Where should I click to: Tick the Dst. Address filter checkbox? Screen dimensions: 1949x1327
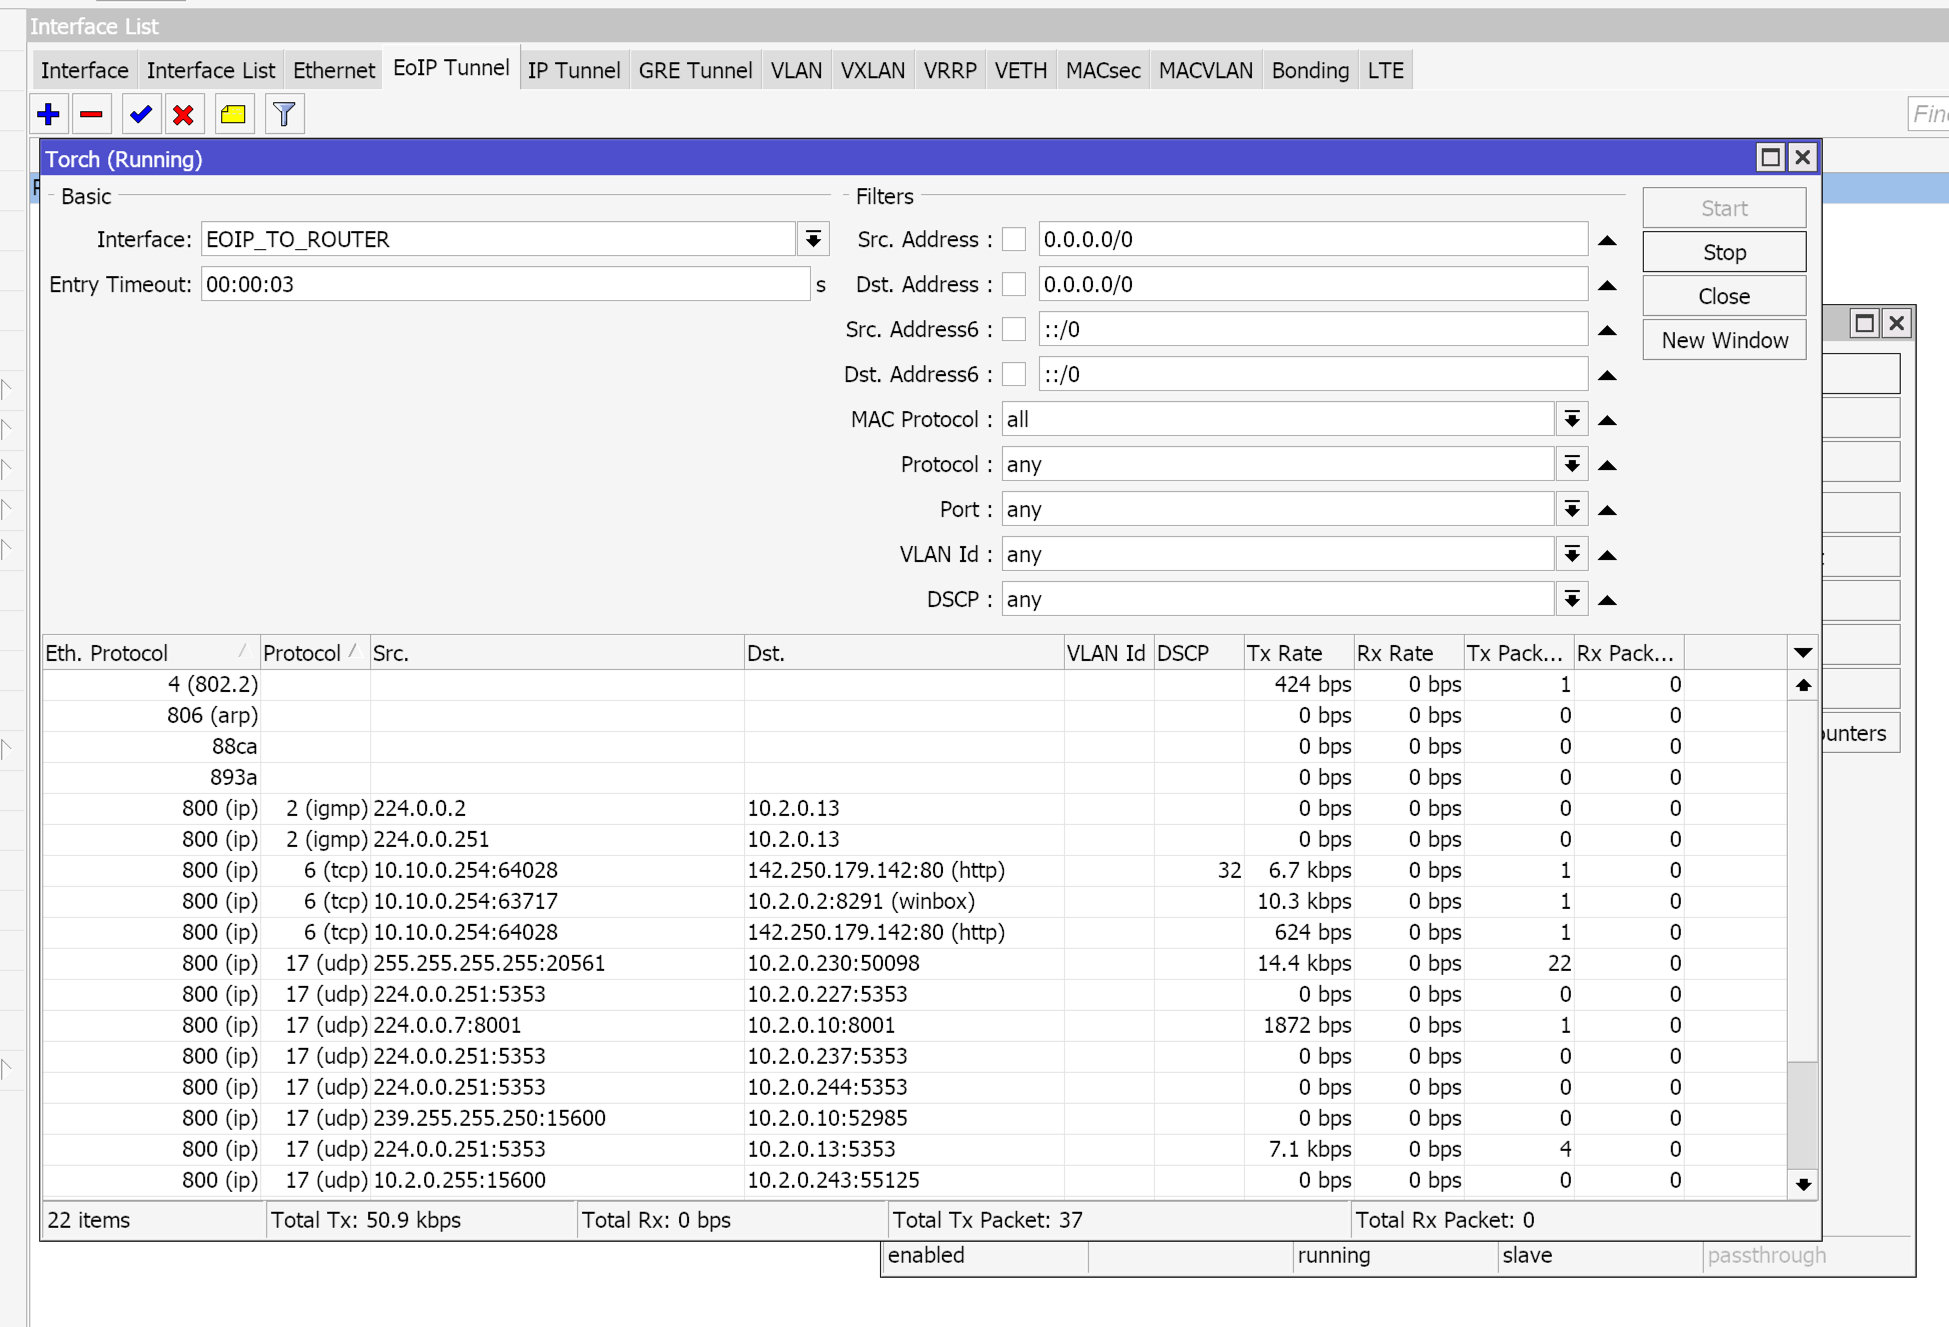[x=1014, y=285]
